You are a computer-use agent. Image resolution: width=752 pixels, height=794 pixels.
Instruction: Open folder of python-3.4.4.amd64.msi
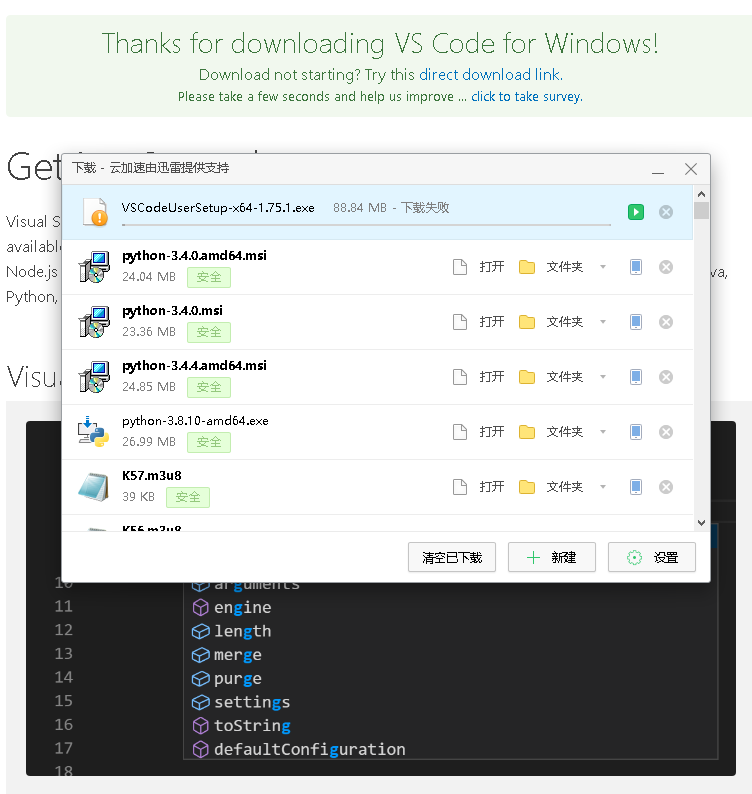551,377
